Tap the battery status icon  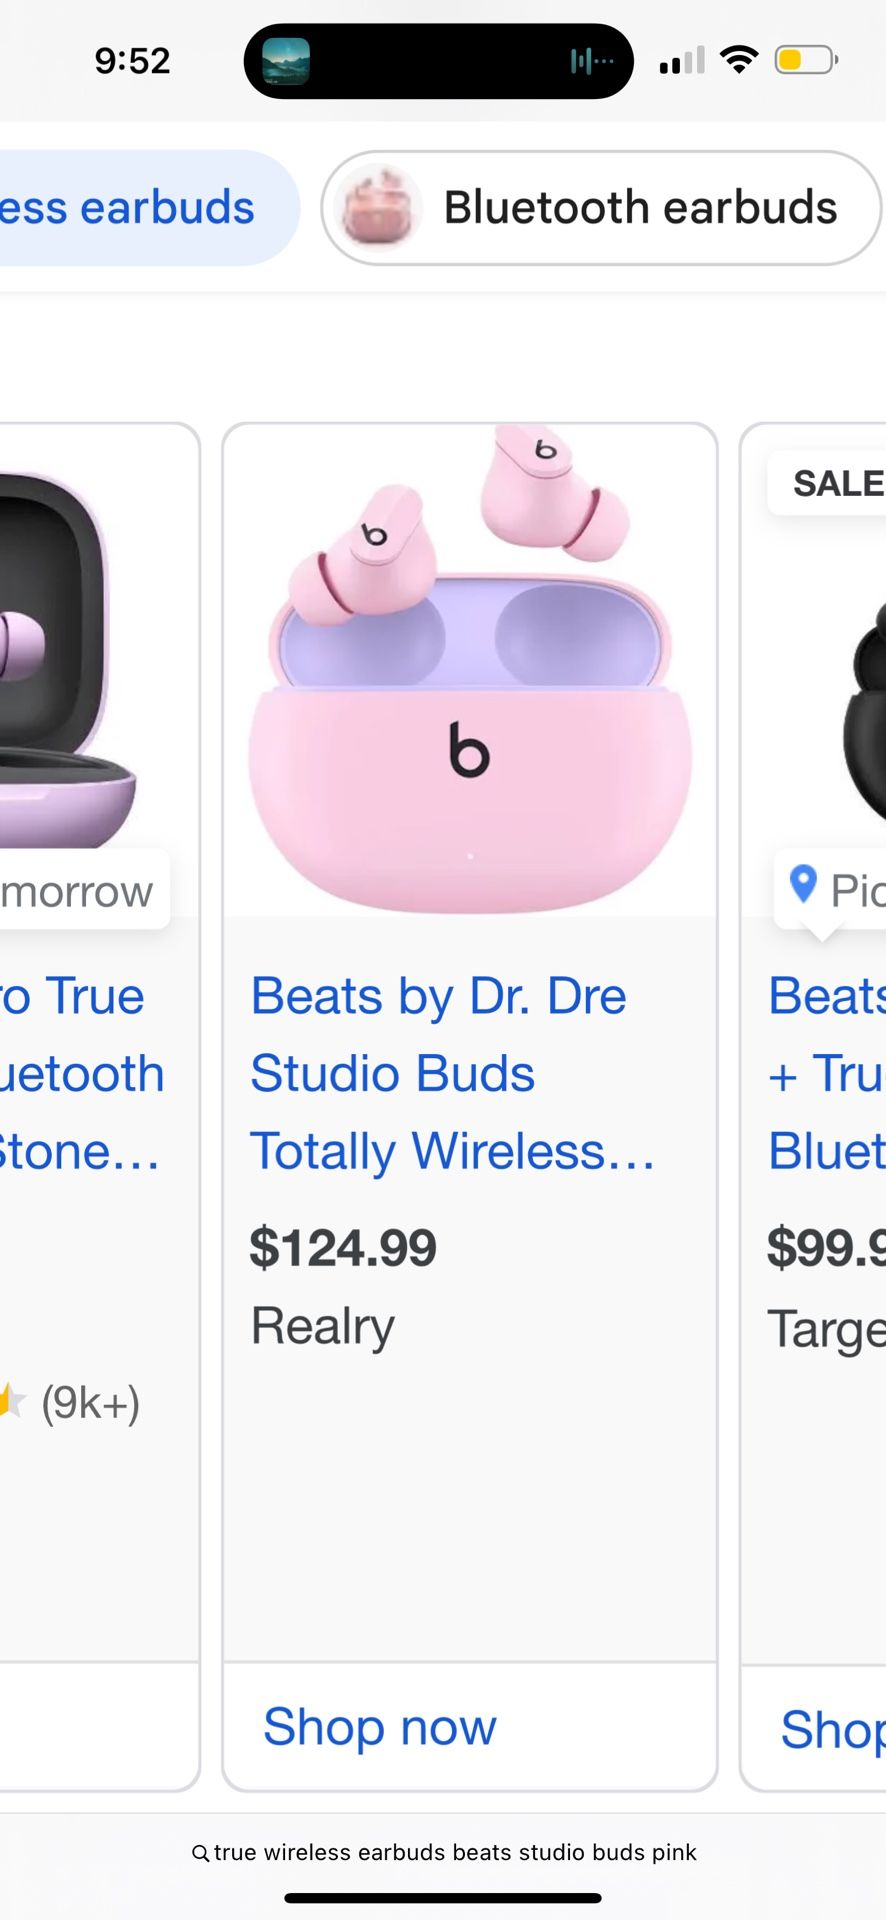[x=805, y=60]
